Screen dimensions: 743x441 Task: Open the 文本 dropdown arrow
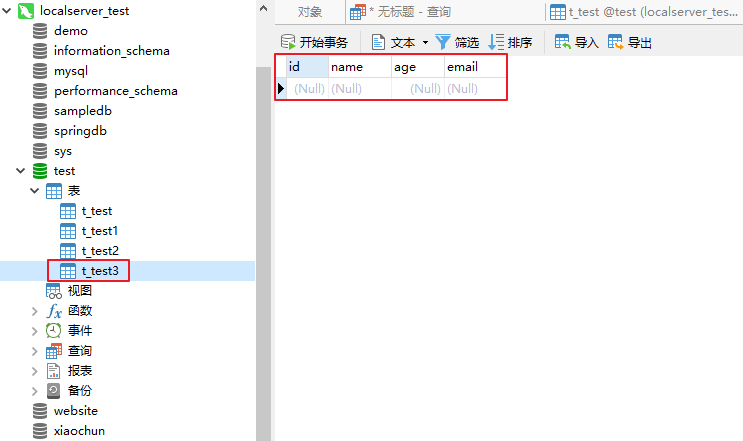(425, 43)
